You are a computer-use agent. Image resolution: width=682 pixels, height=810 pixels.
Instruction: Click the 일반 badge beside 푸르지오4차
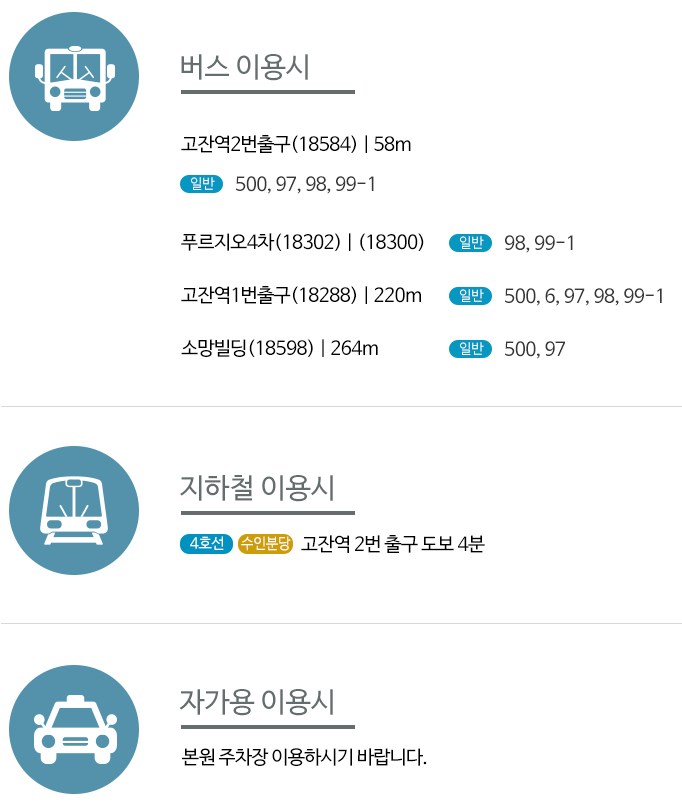pos(470,242)
